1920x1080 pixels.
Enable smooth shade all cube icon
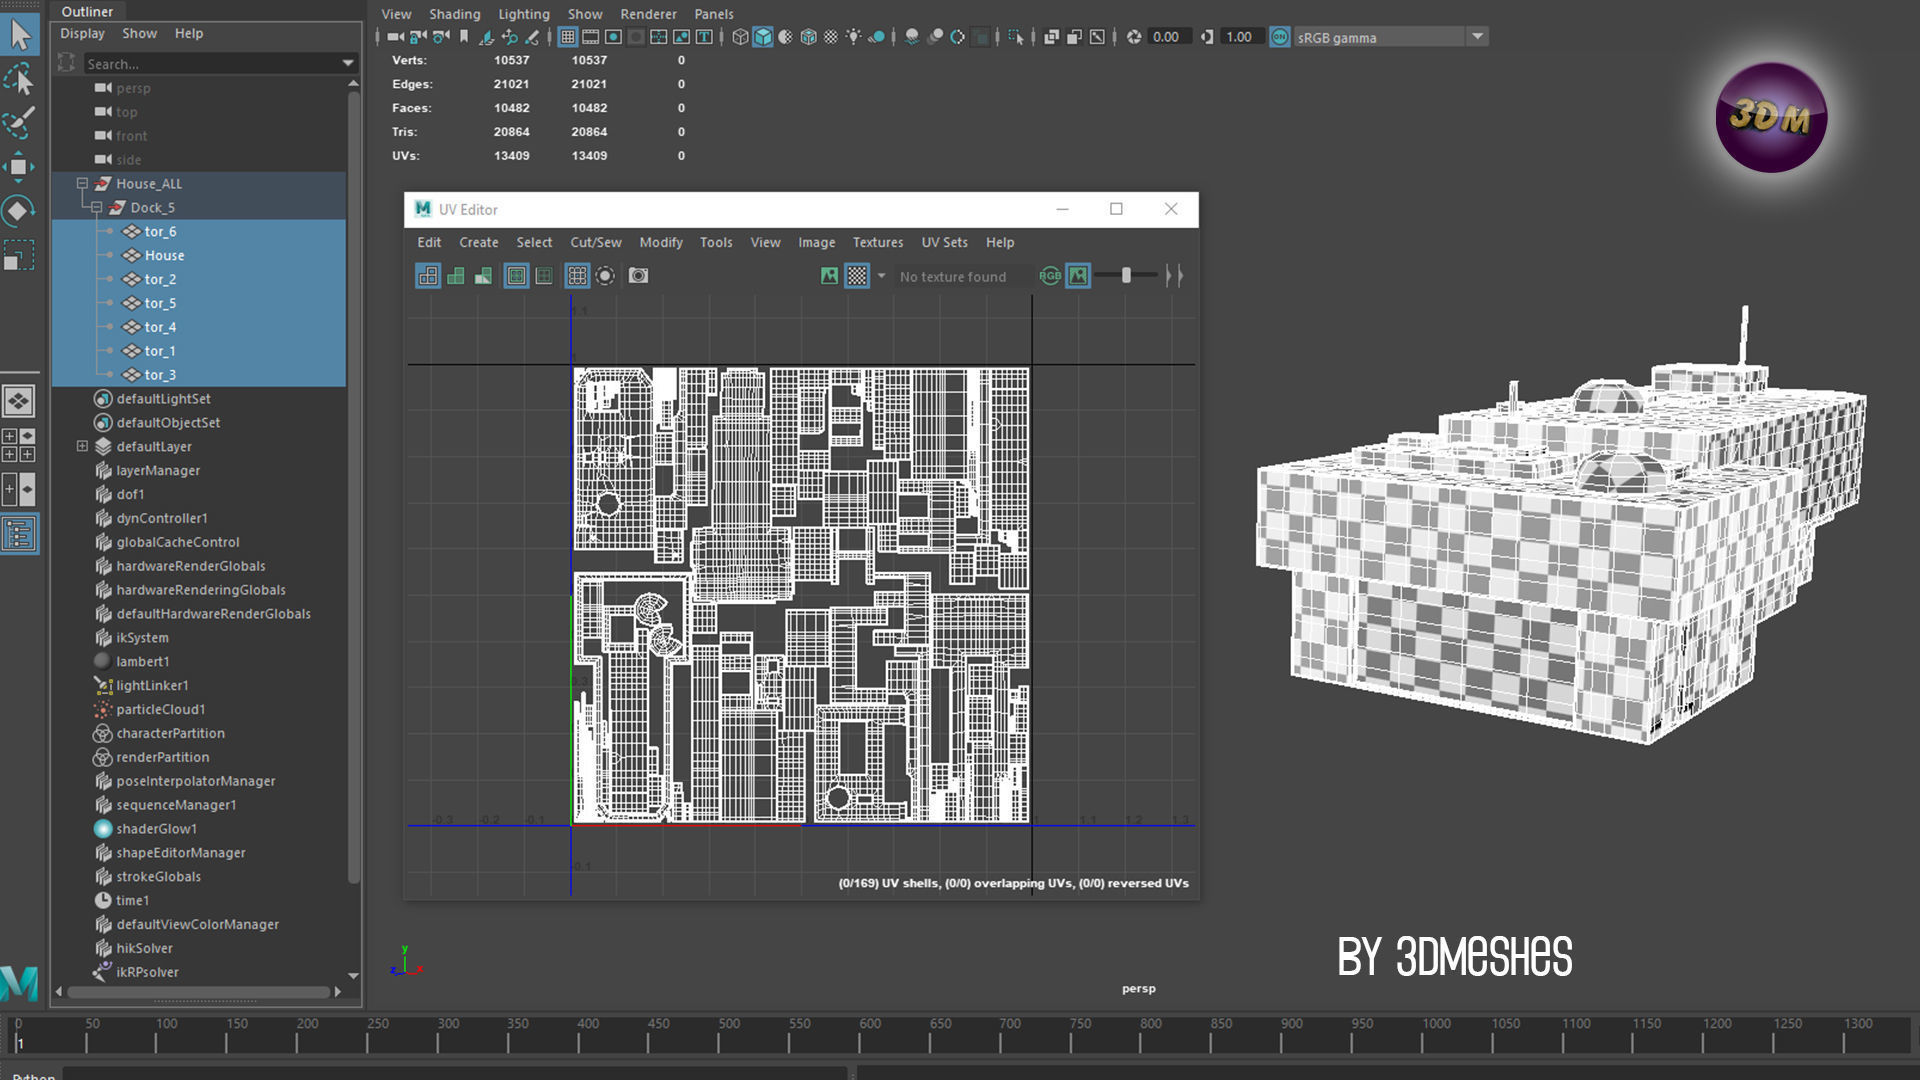(x=762, y=37)
